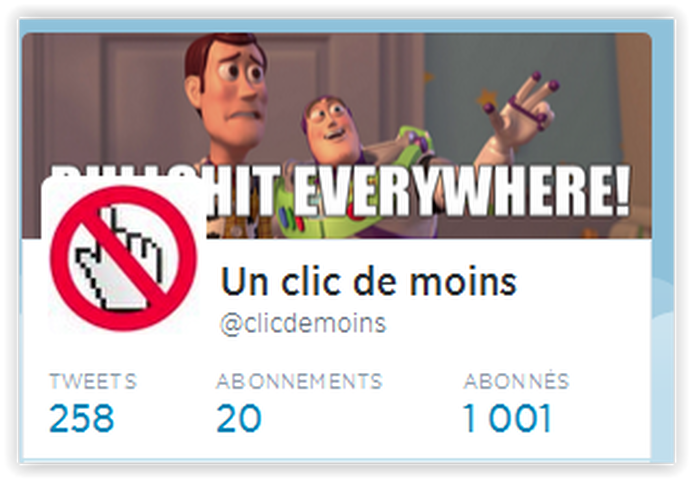The width and height of the screenshot is (691, 480).
Task: Open the 20 abonnements count
Action: pyautogui.click(x=239, y=418)
